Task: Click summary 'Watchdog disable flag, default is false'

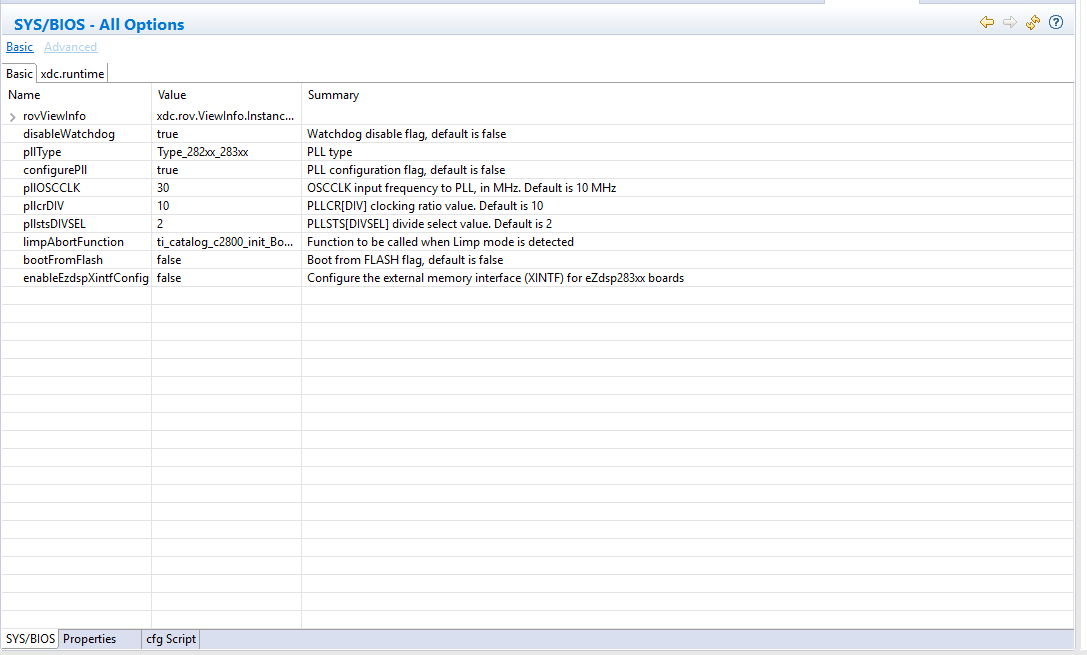Action: click(406, 134)
